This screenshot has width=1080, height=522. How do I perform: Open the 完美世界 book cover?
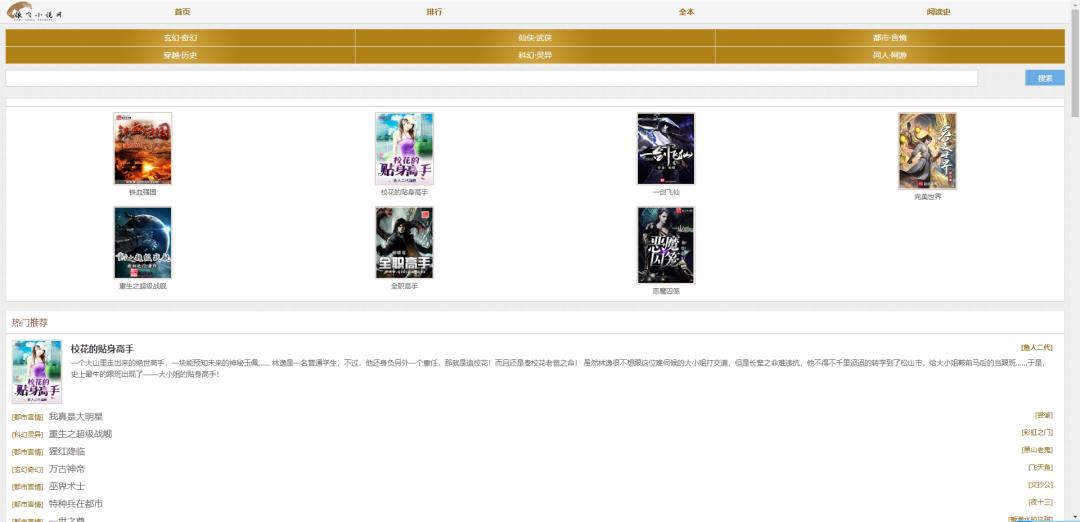click(928, 151)
